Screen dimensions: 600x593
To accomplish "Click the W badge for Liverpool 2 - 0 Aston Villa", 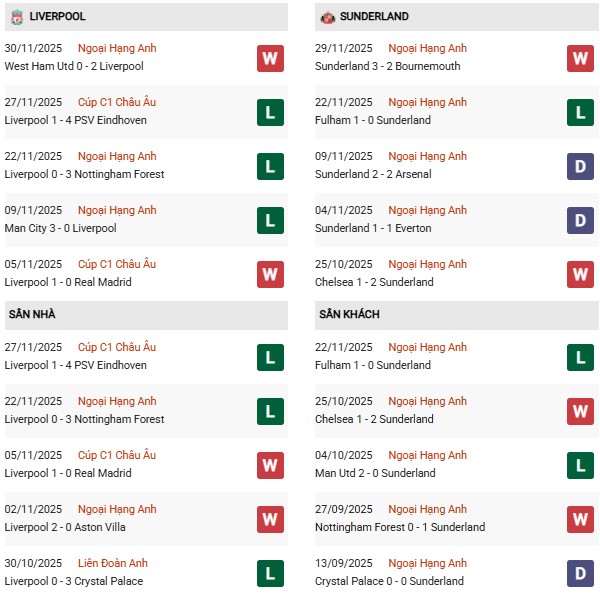I will point(270,519).
